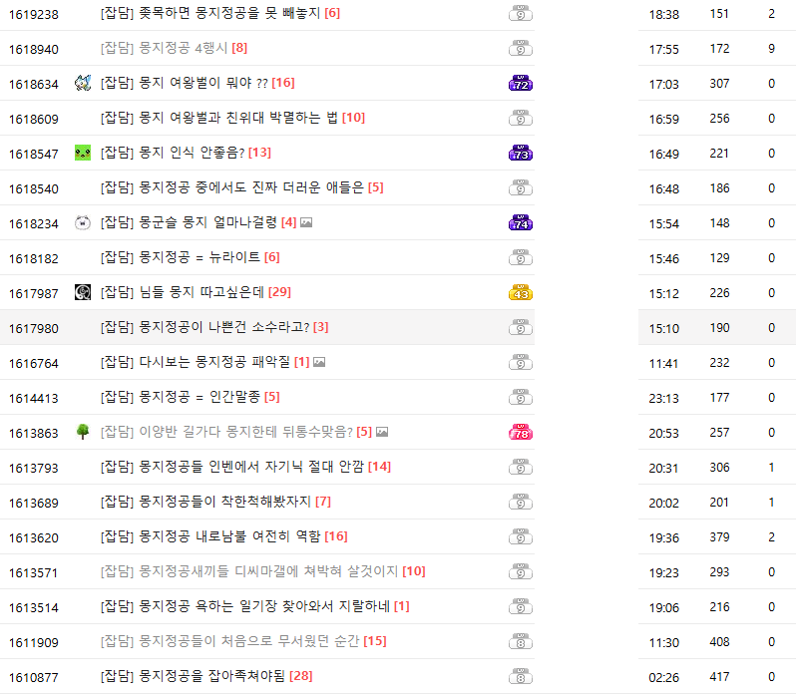The height and width of the screenshot is (694, 800).
Task: Click gray level badge on post 1614413
Action: click(520, 398)
